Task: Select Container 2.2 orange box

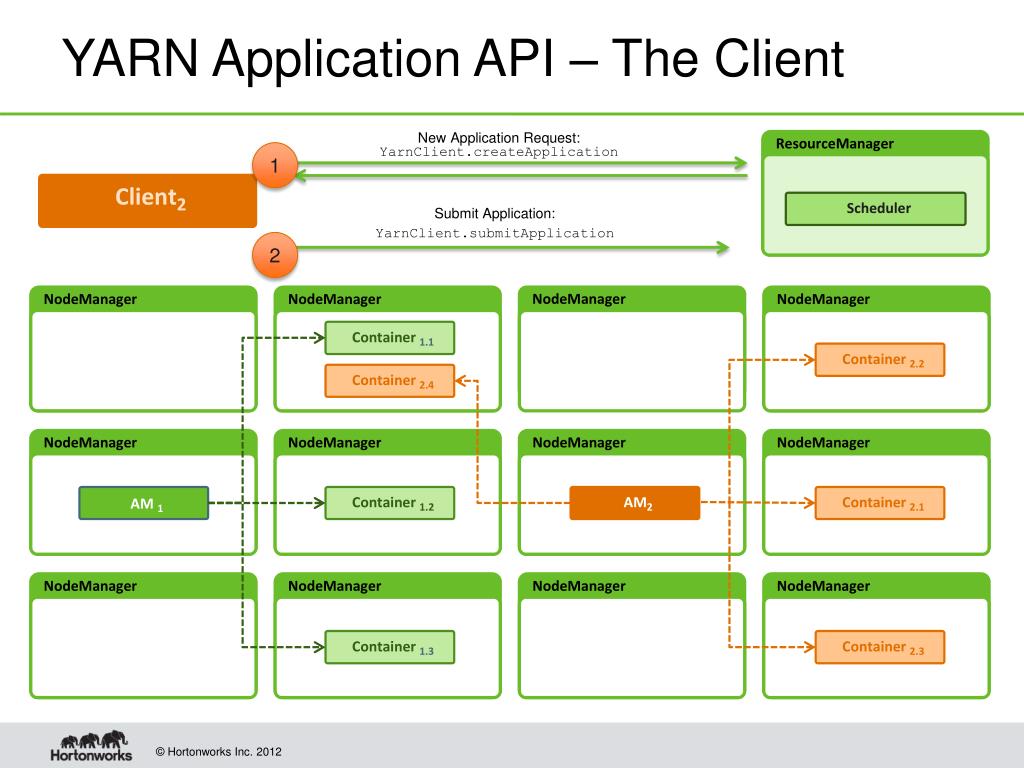Action: click(x=880, y=360)
